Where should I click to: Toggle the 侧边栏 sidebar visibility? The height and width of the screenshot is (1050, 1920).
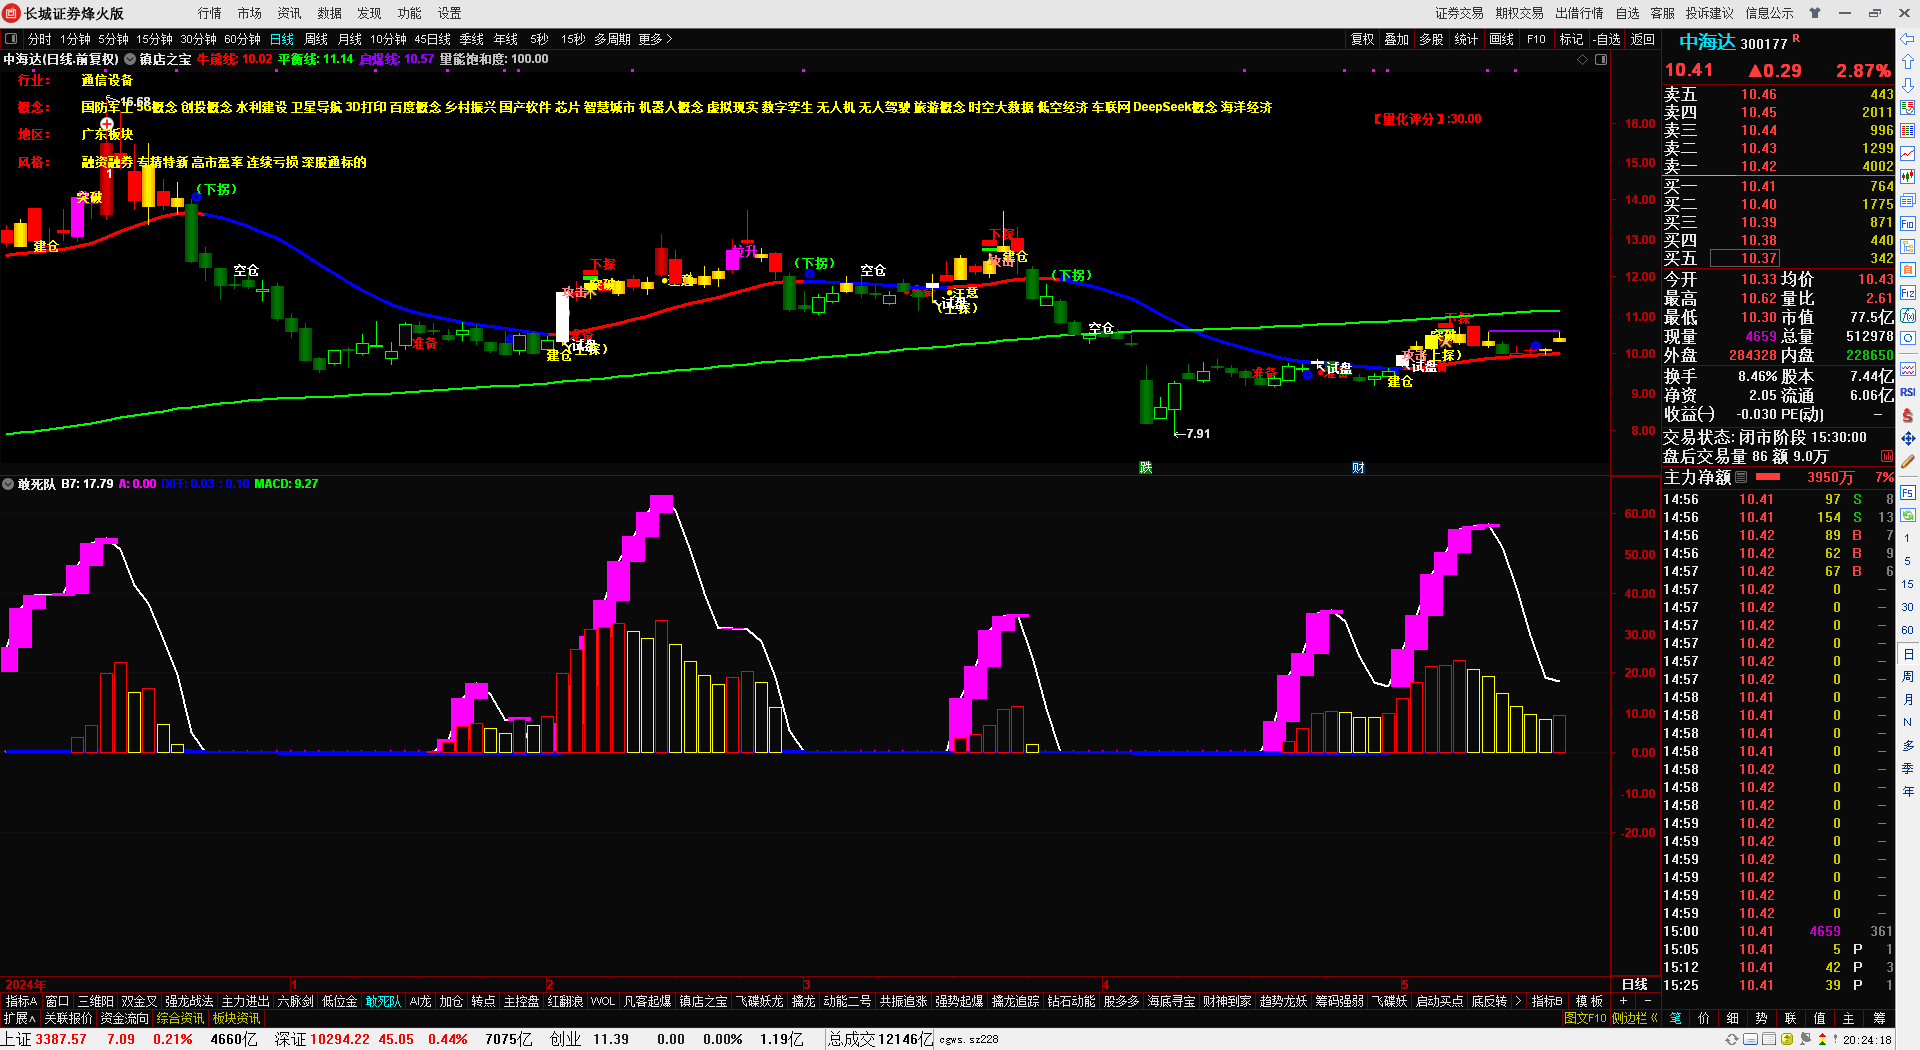click(x=1635, y=1018)
